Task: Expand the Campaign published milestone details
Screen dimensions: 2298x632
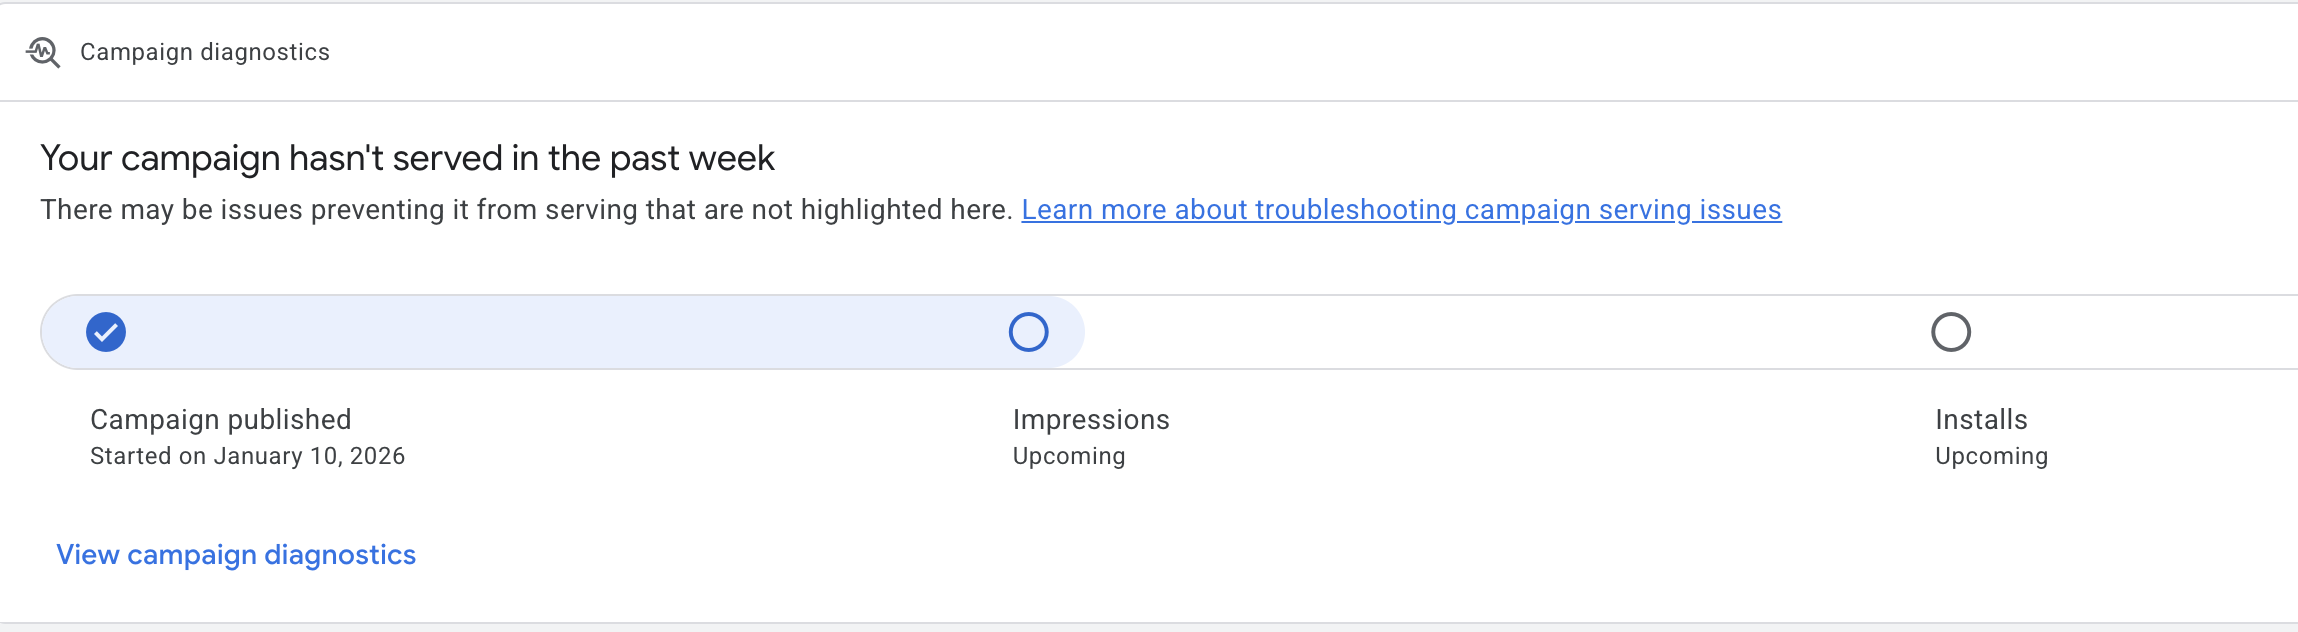Action: pyautogui.click(x=220, y=419)
